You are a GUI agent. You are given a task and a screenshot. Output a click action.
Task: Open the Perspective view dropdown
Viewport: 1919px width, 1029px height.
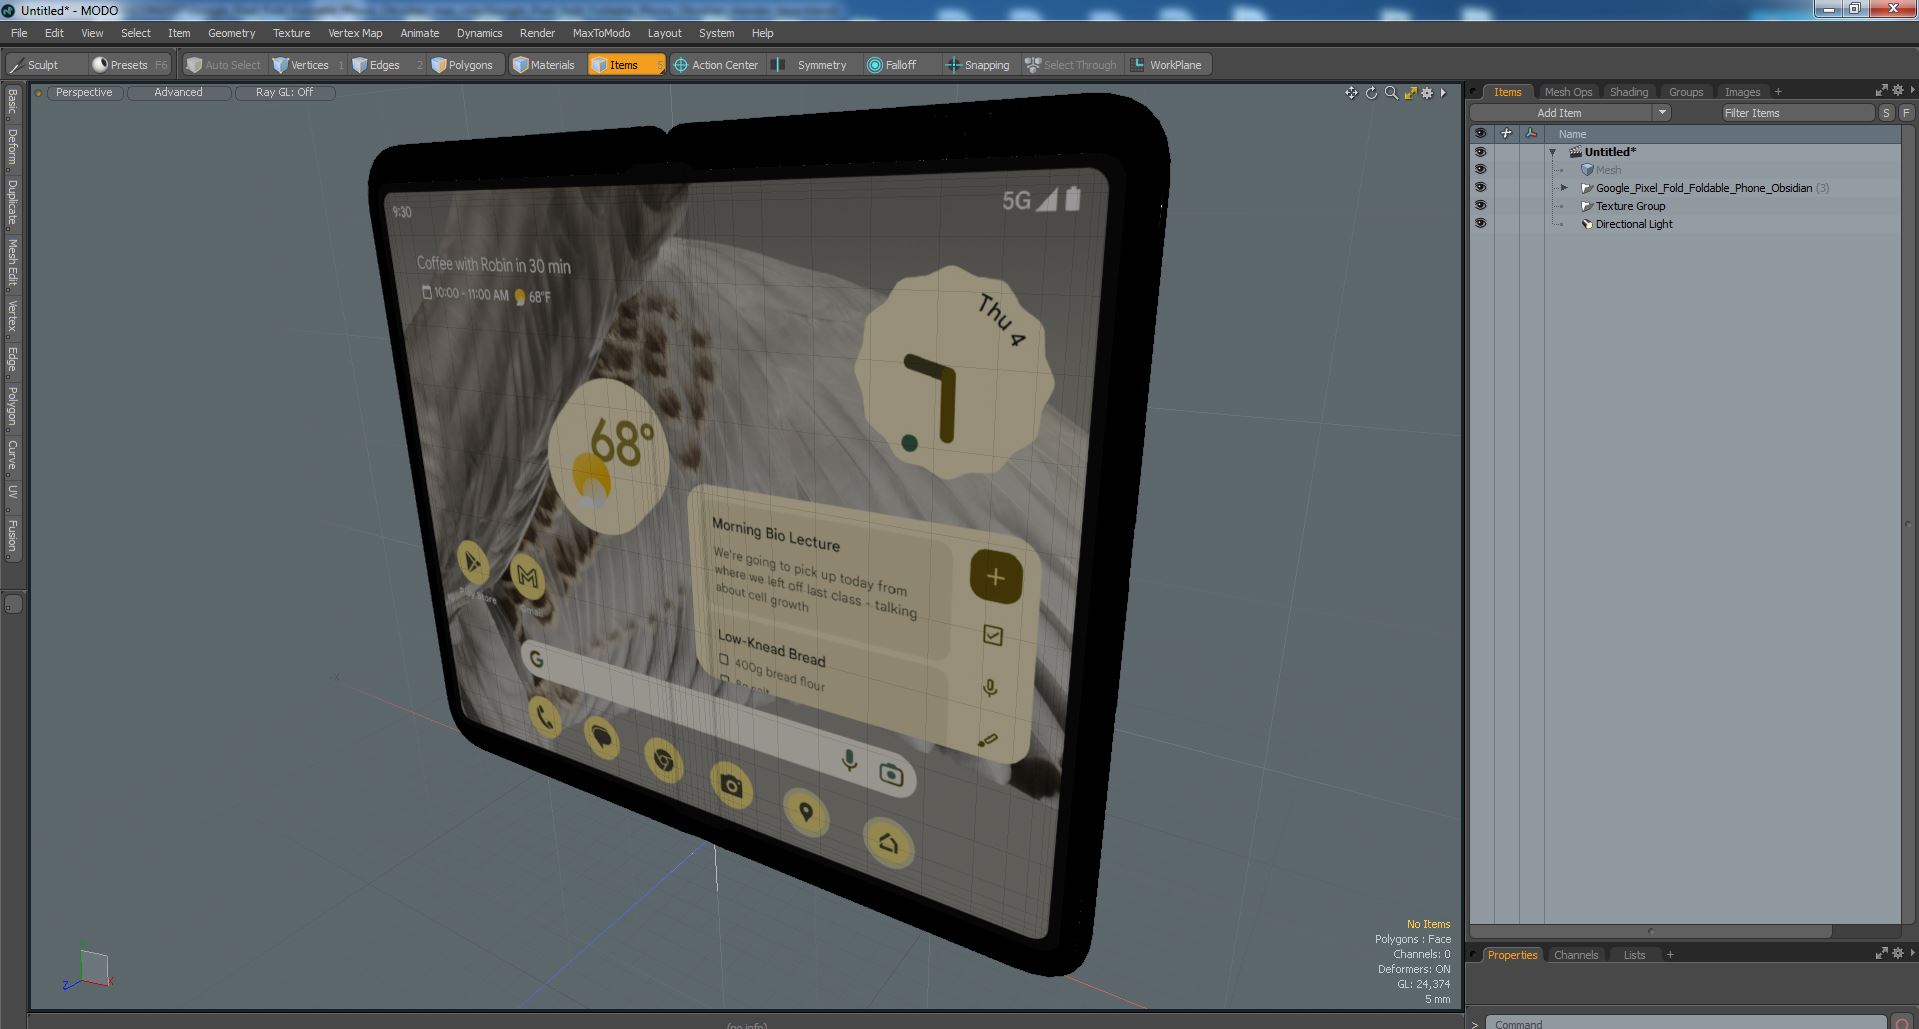[84, 92]
